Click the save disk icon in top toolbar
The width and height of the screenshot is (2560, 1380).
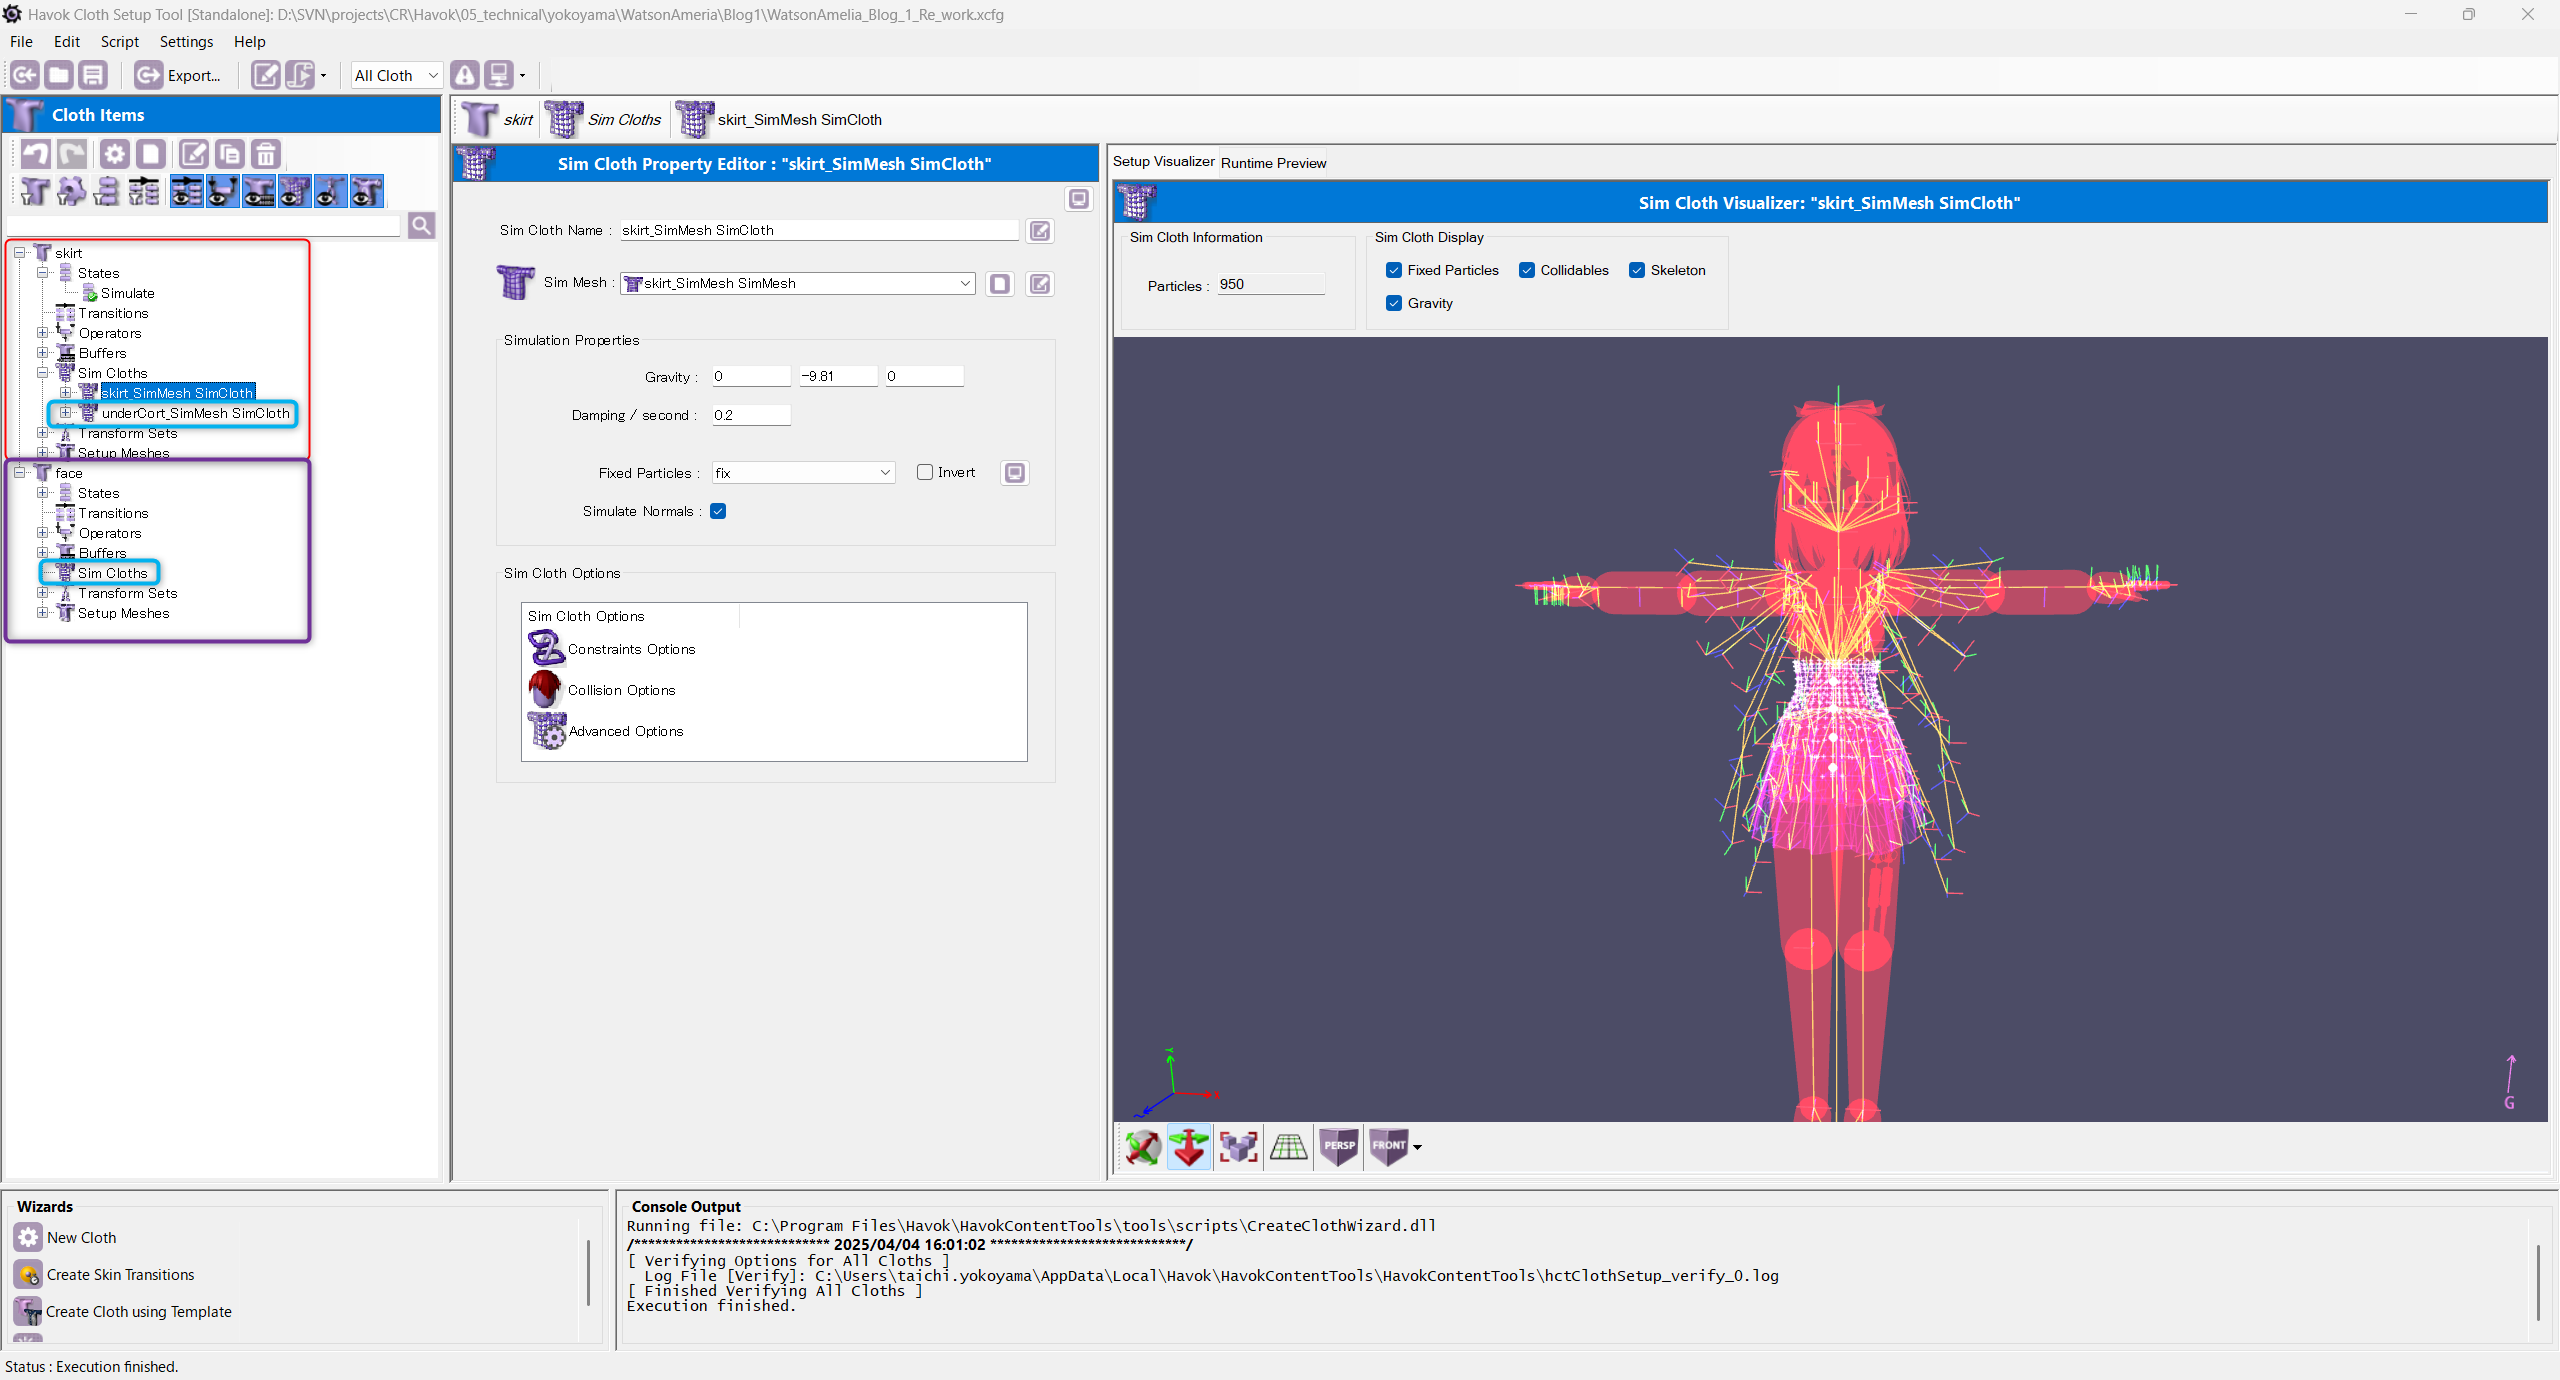pyautogui.click(x=93, y=75)
